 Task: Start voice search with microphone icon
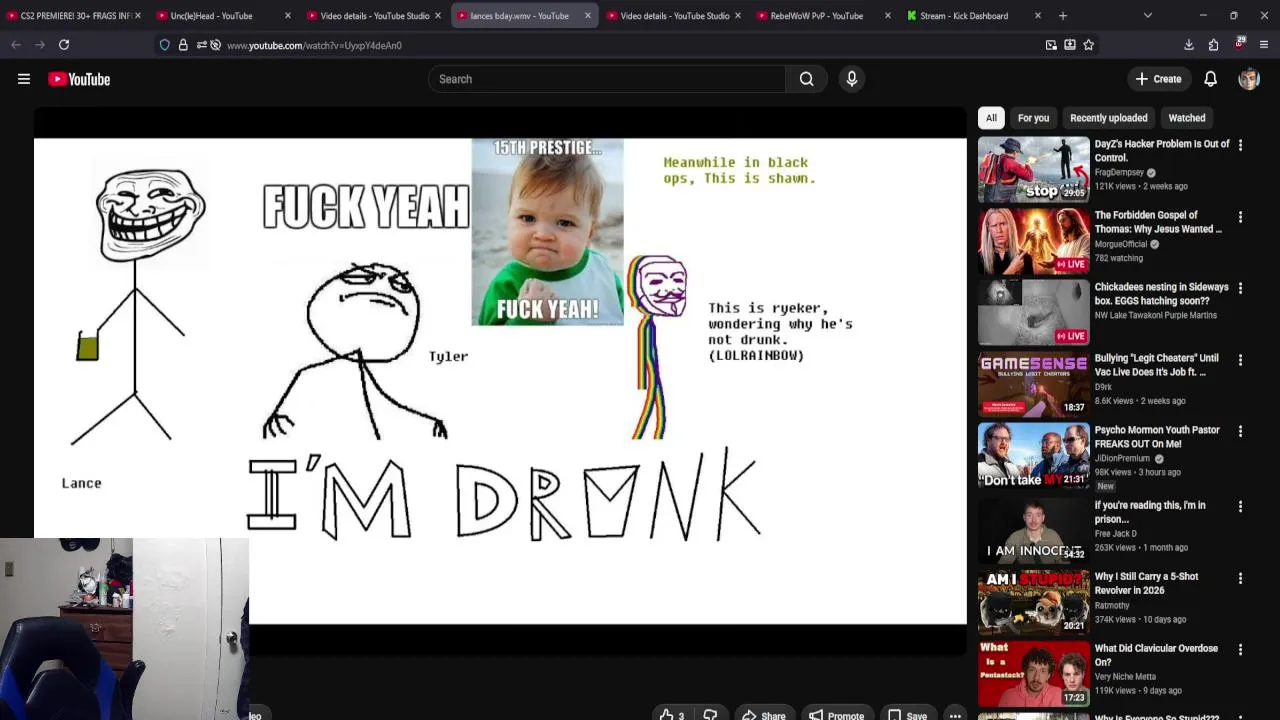(x=852, y=79)
